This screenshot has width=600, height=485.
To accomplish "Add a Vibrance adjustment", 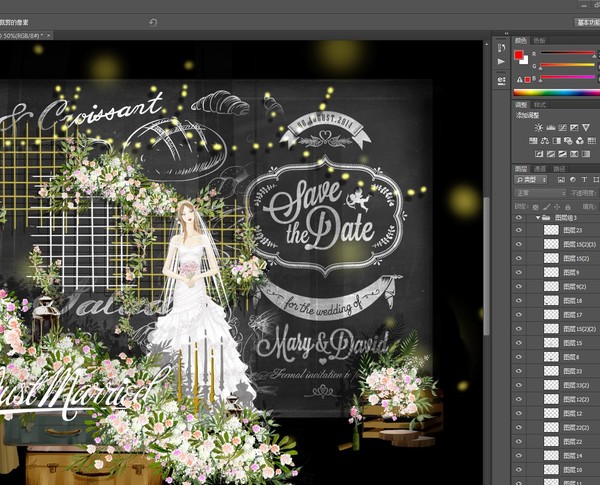I will 586,127.
